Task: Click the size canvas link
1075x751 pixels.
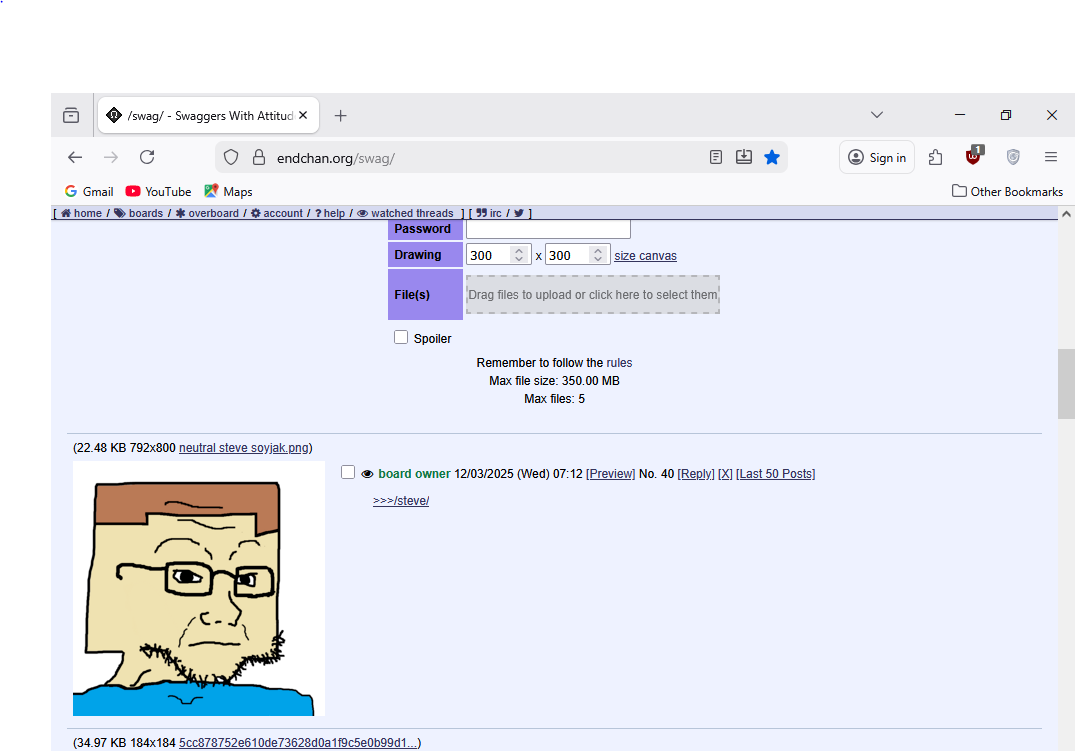Action: point(645,256)
